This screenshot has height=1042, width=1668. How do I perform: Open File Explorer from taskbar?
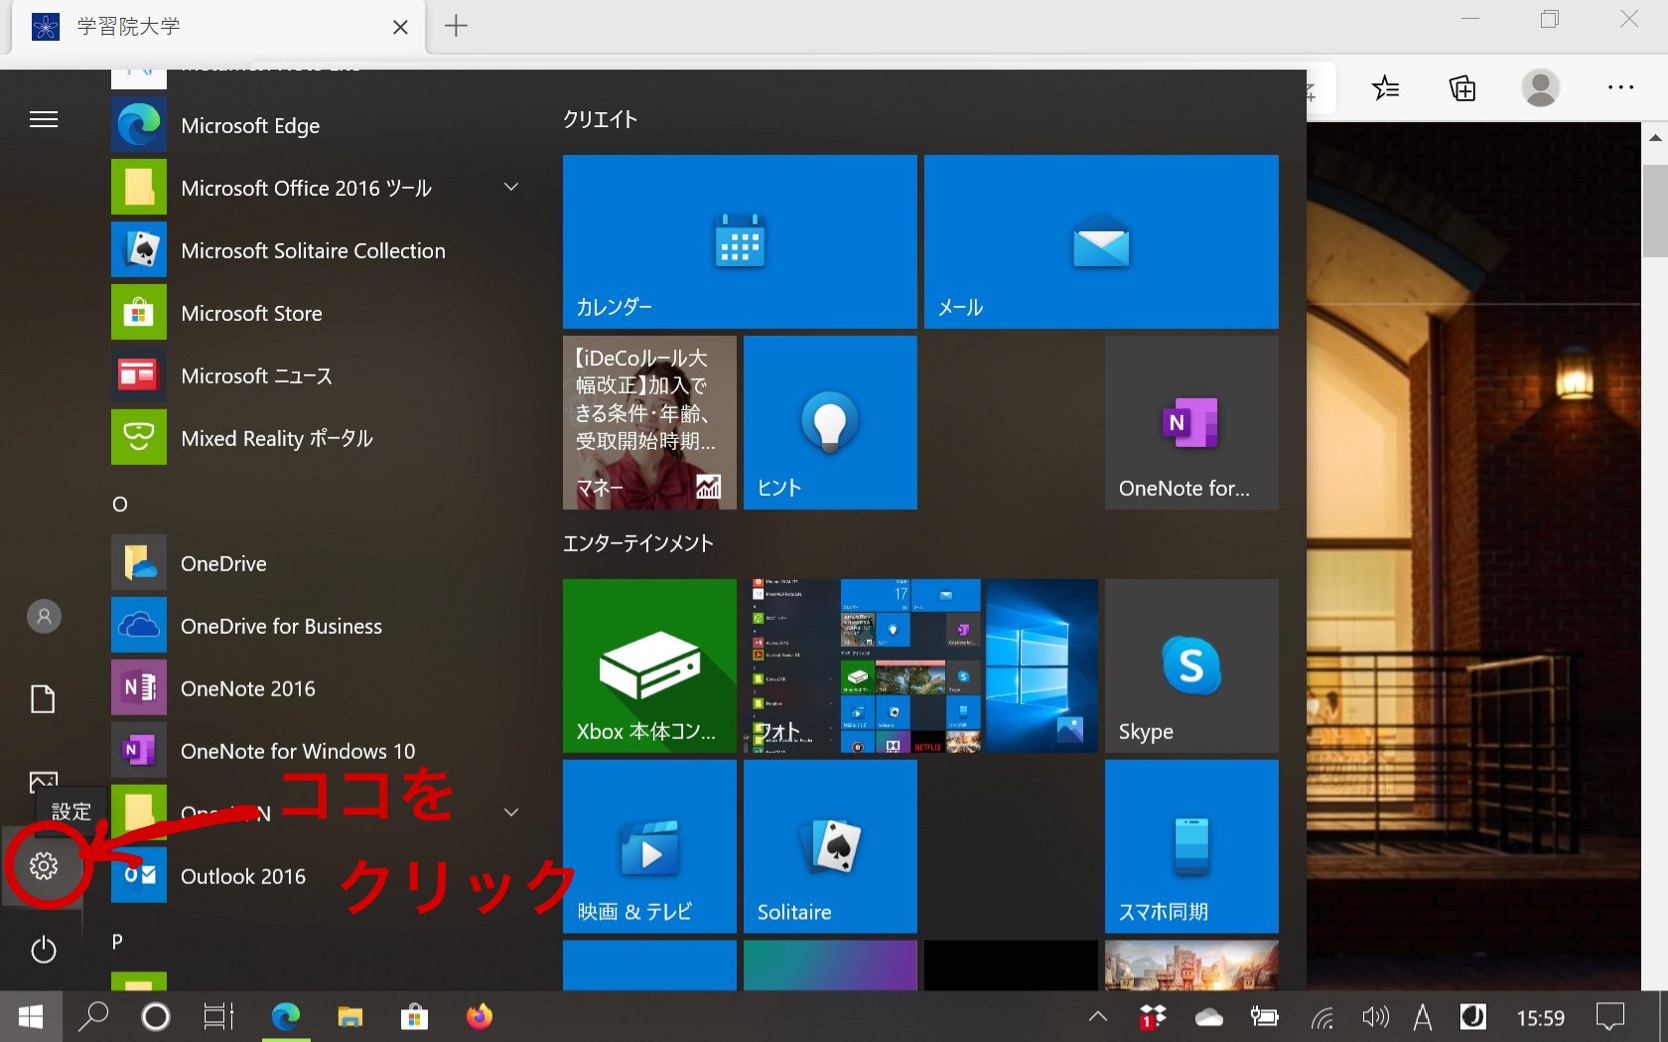350,1017
